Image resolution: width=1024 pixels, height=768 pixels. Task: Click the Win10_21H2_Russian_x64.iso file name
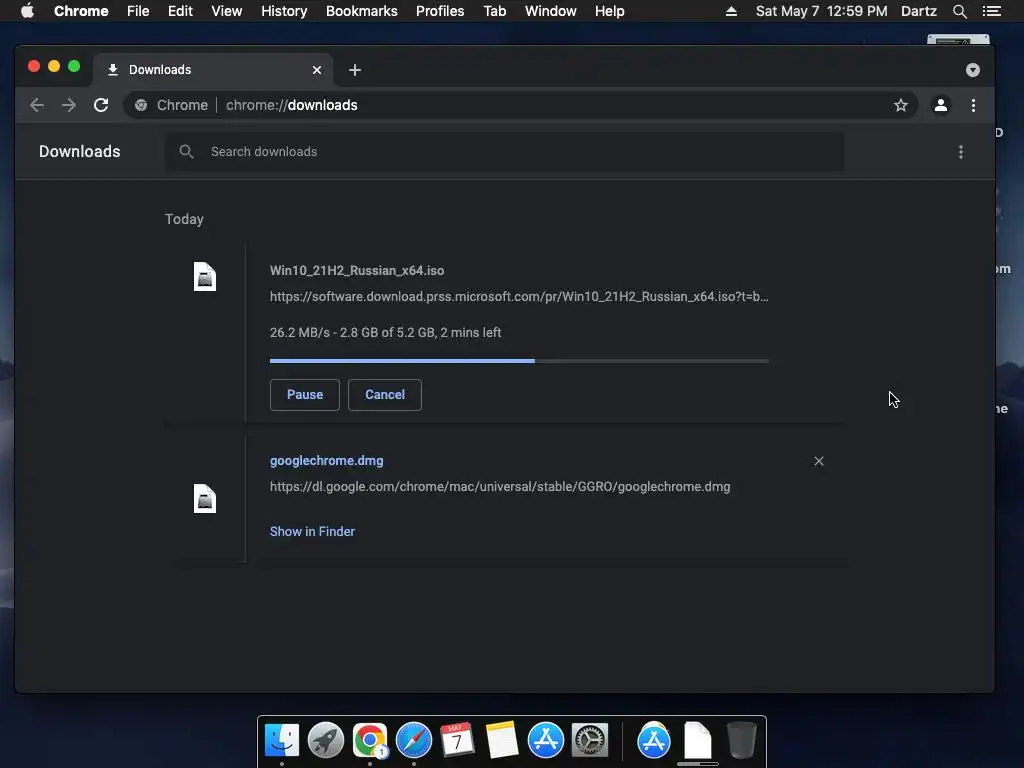(x=357, y=270)
